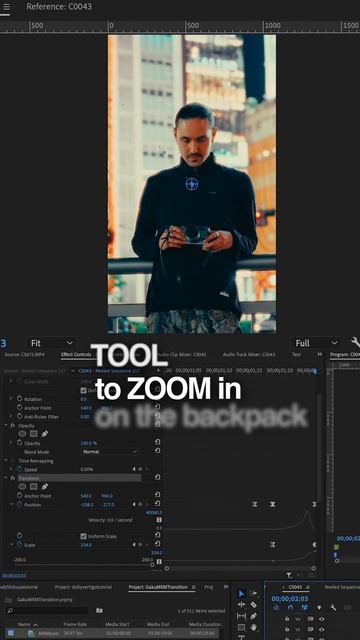360x640 pixels.
Task: Hide the top video track eye
Action: pos(322,619)
